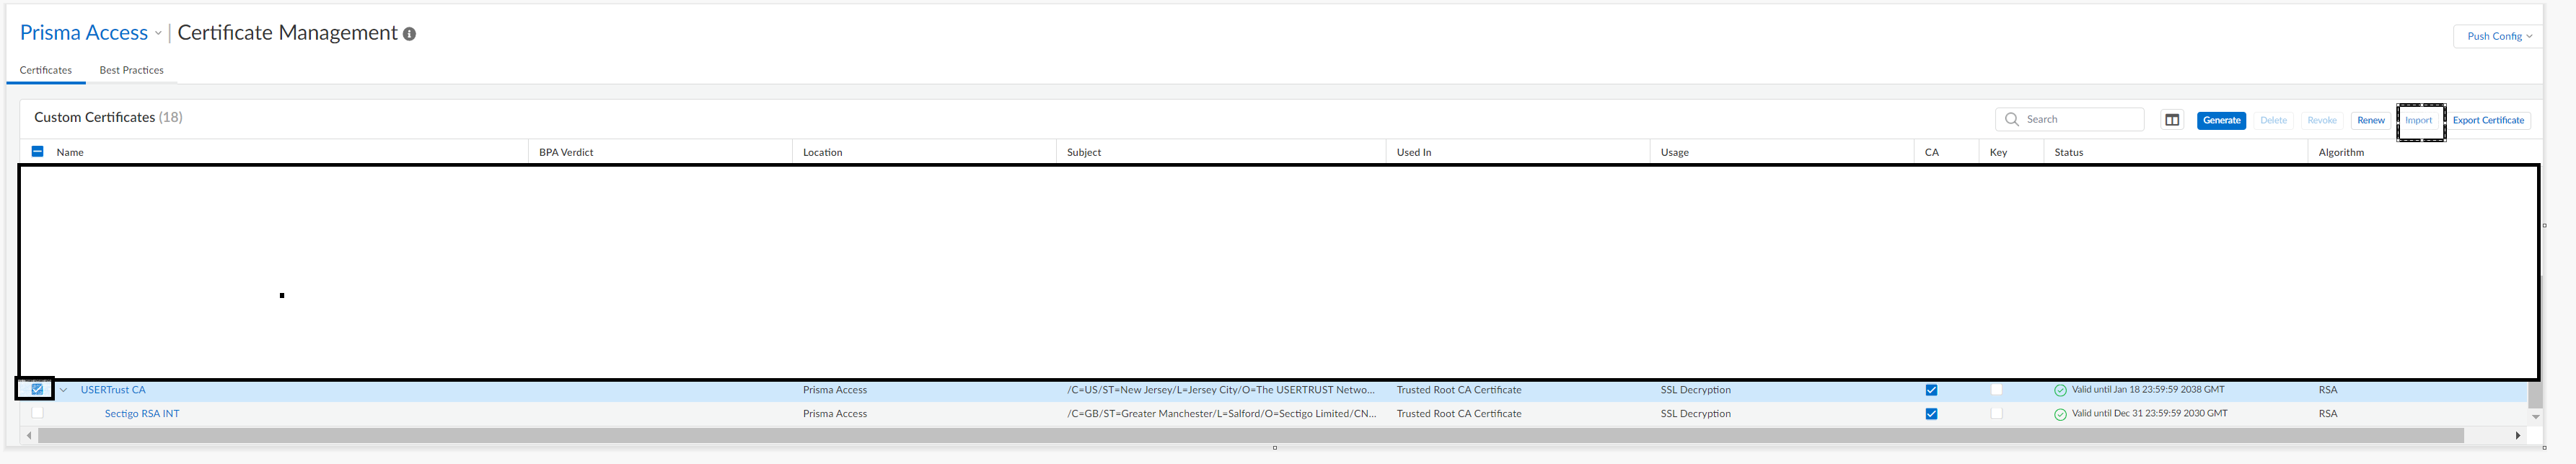Sort by the Usage column header
Screen dimensions: 2576x464
click(1675, 152)
